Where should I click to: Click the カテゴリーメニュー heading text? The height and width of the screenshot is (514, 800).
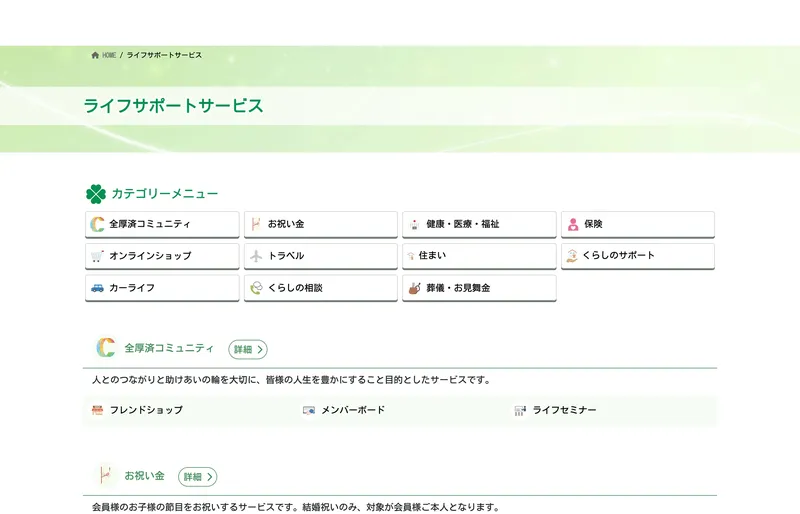(x=165, y=194)
